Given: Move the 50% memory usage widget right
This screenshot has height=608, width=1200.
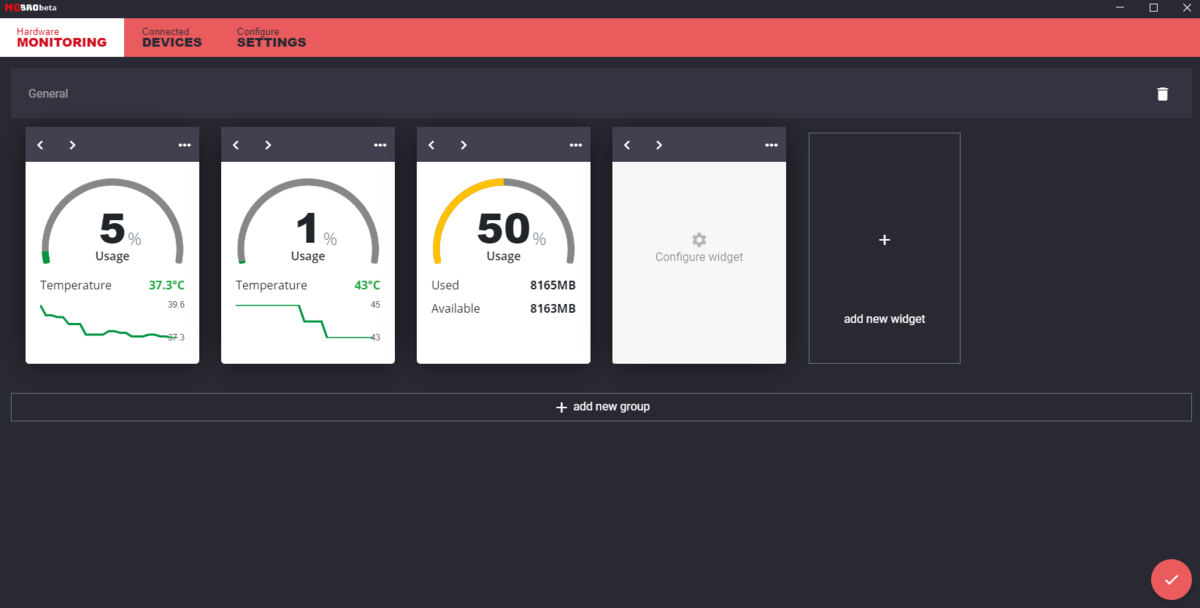Looking at the screenshot, I should click(463, 145).
